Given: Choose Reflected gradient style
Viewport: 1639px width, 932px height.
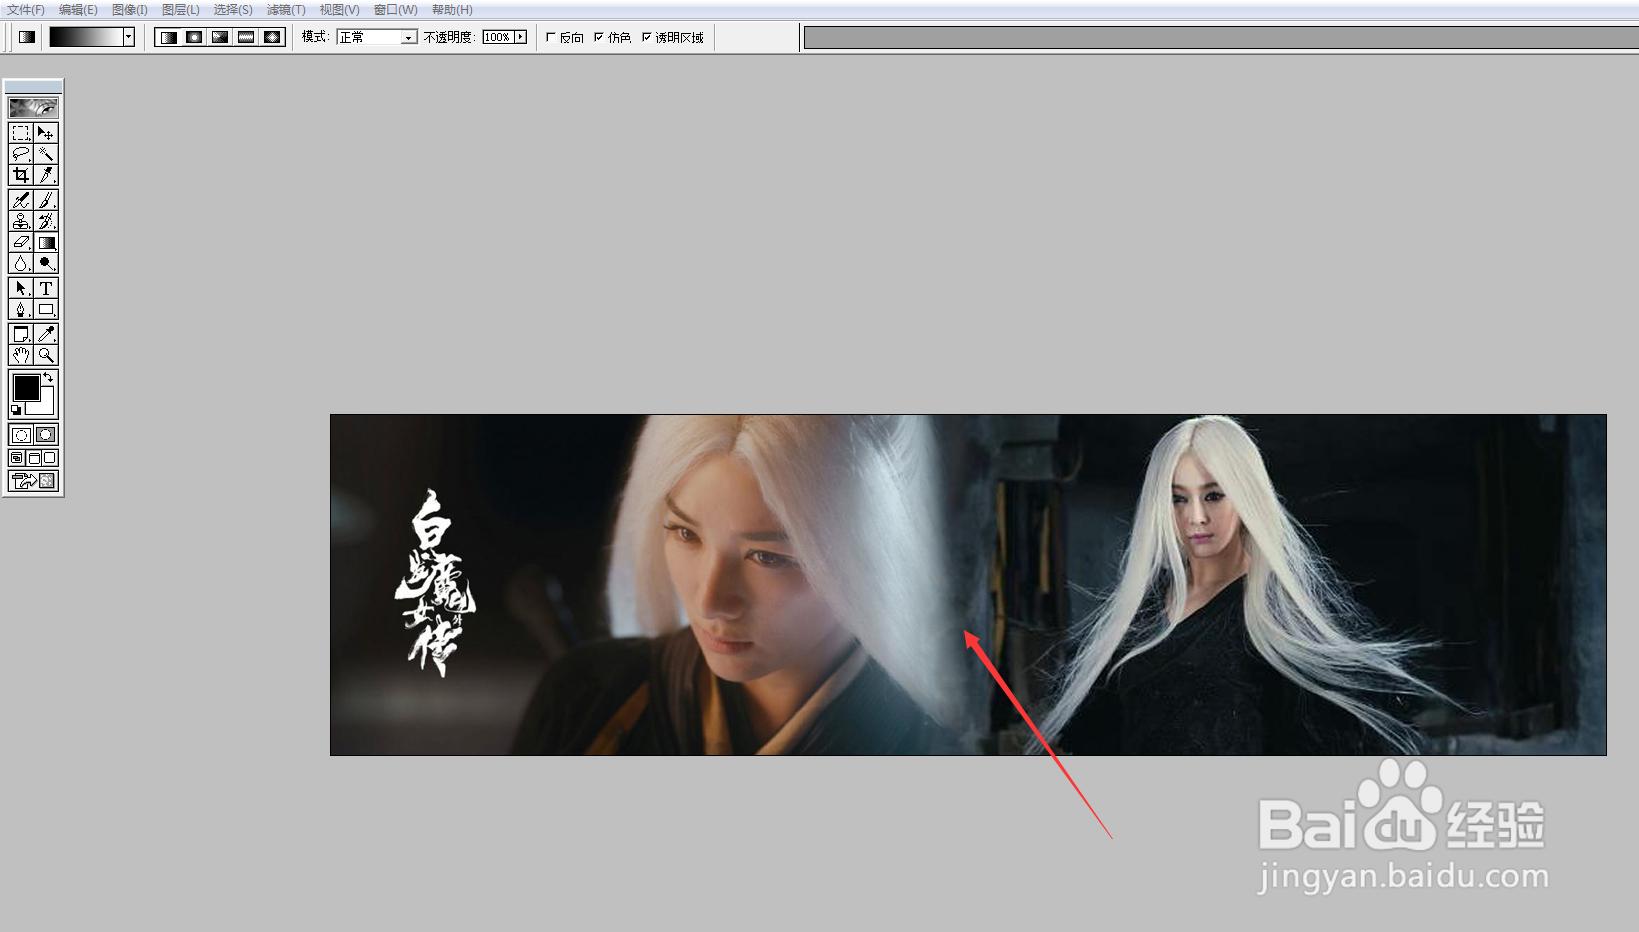Looking at the screenshot, I should [246, 37].
